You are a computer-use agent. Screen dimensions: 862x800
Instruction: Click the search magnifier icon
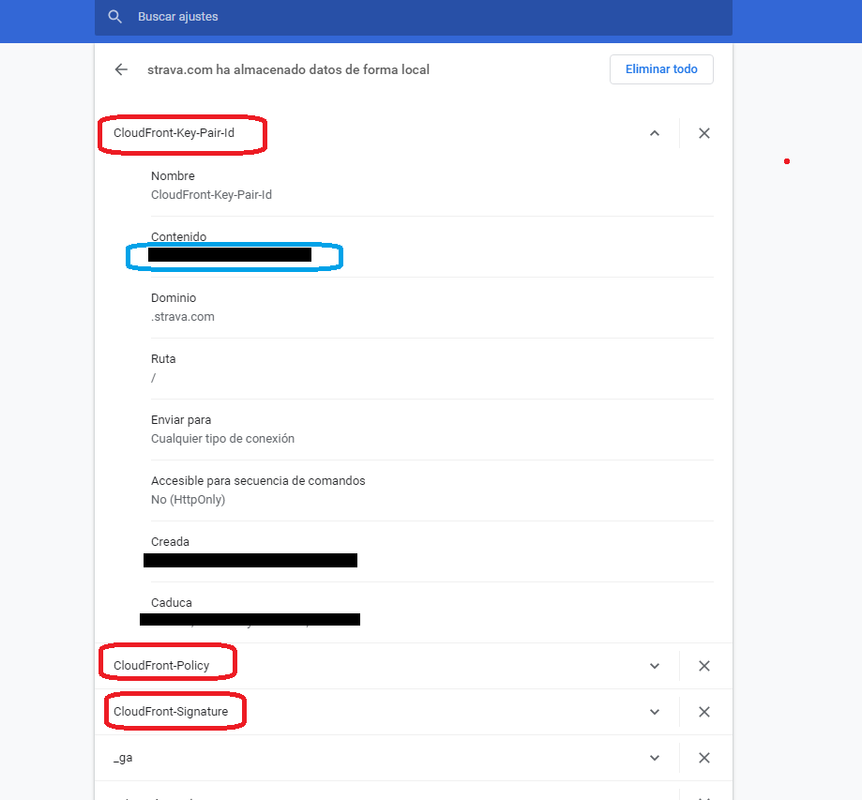coord(114,16)
